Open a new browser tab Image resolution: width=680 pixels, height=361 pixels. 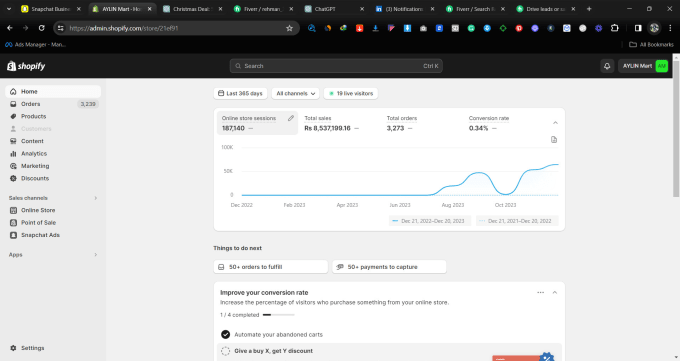pyautogui.click(x=589, y=9)
